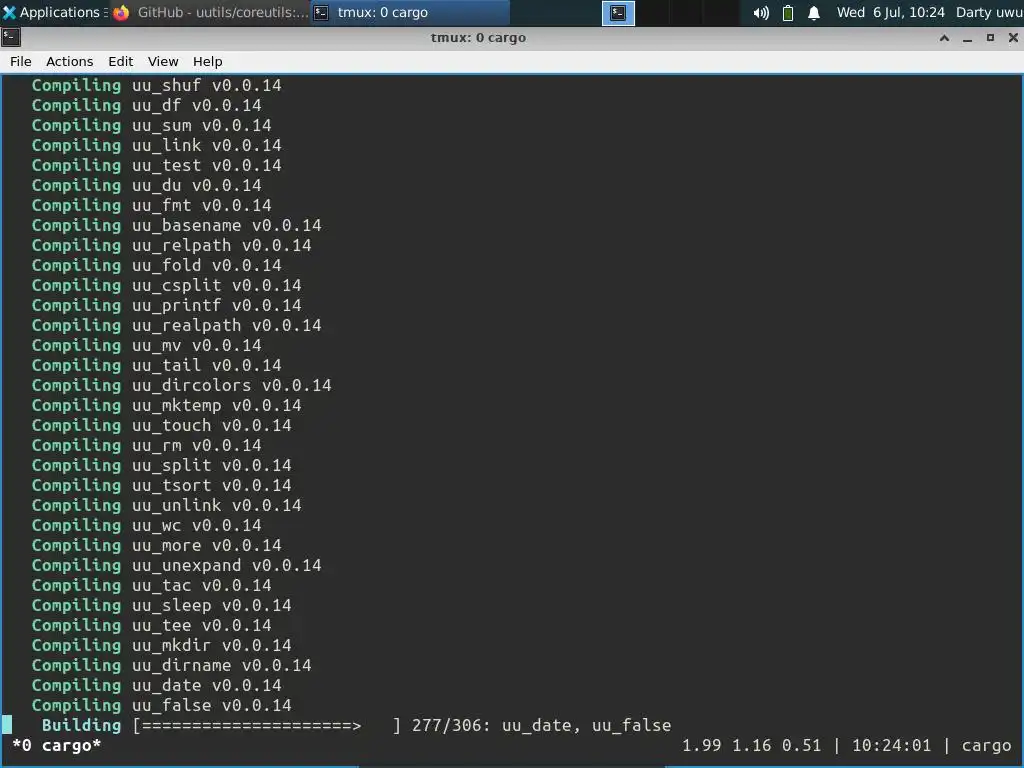Open the notification bell icon

tap(814, 13)
